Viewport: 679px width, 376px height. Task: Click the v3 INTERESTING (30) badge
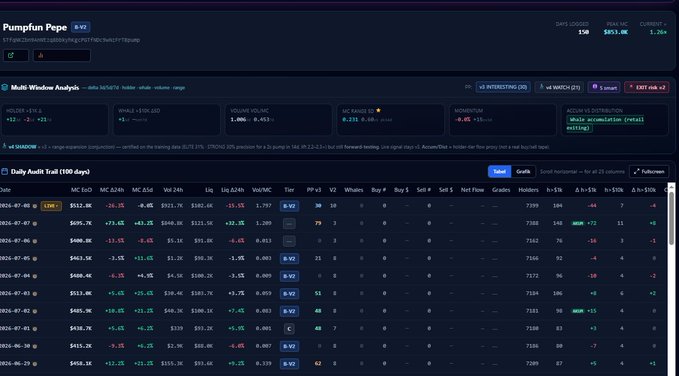(503, 88)
